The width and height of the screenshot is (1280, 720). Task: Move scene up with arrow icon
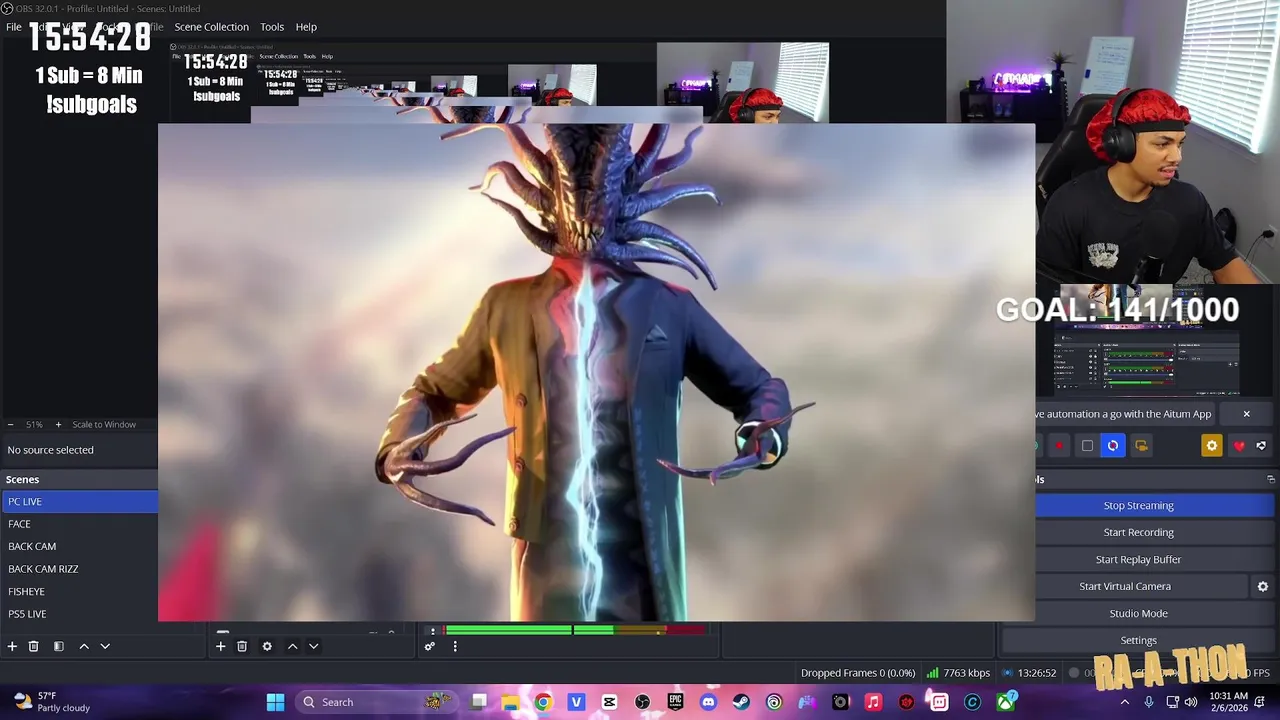click(x=84, y=647)
